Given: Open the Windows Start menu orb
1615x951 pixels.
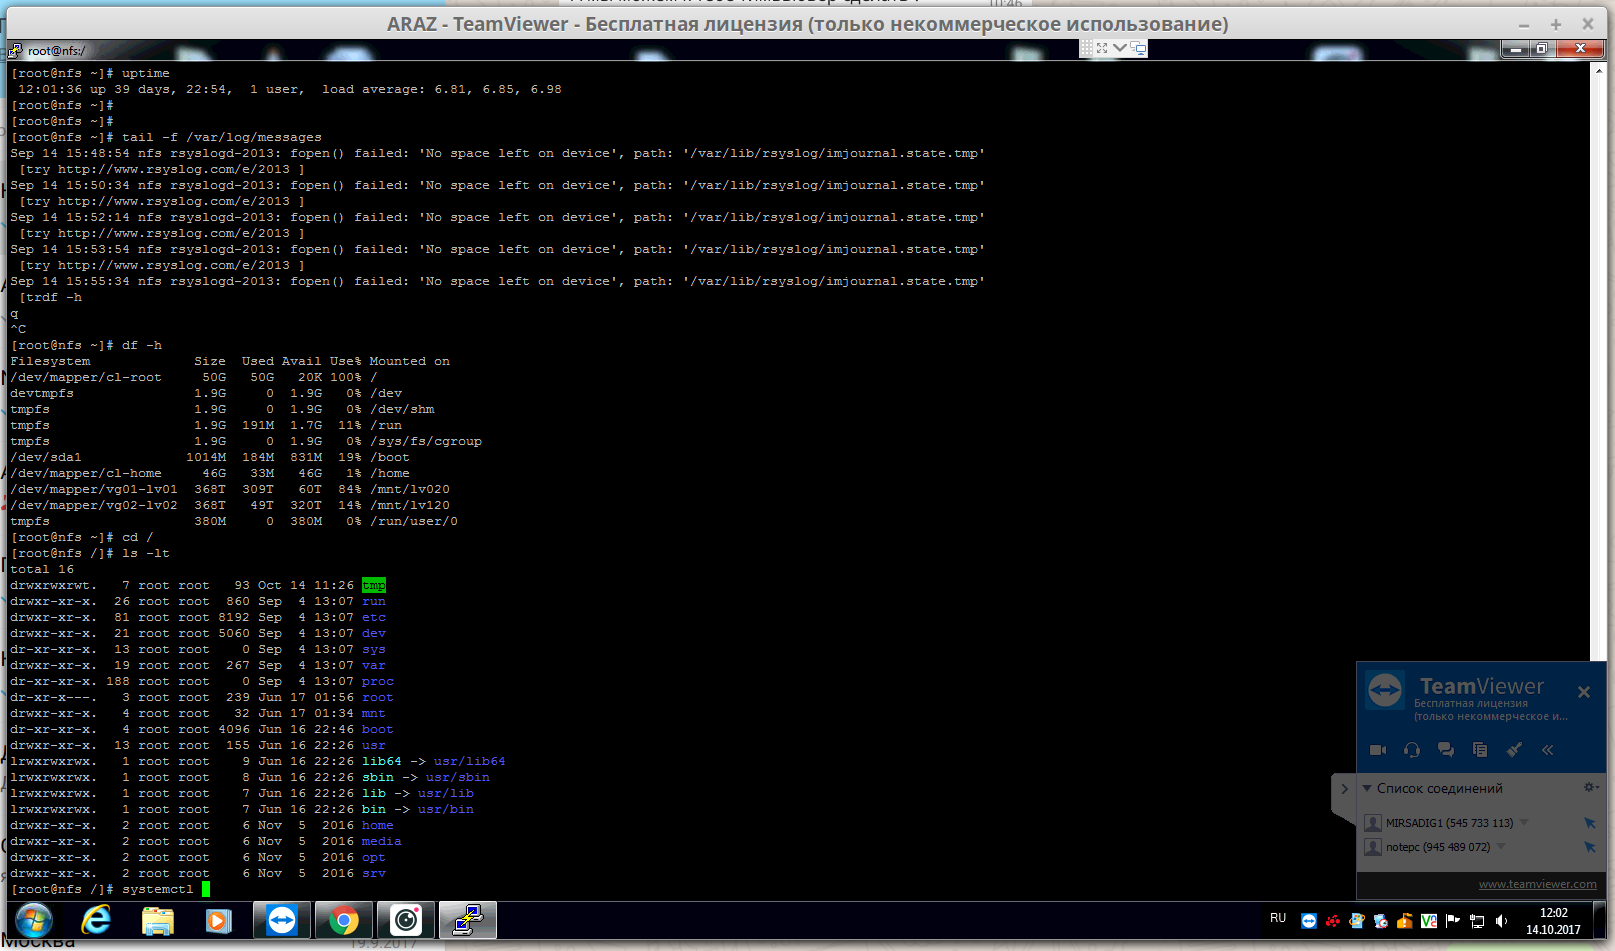Looking at the screenshot, I should [x=33, y=921].
